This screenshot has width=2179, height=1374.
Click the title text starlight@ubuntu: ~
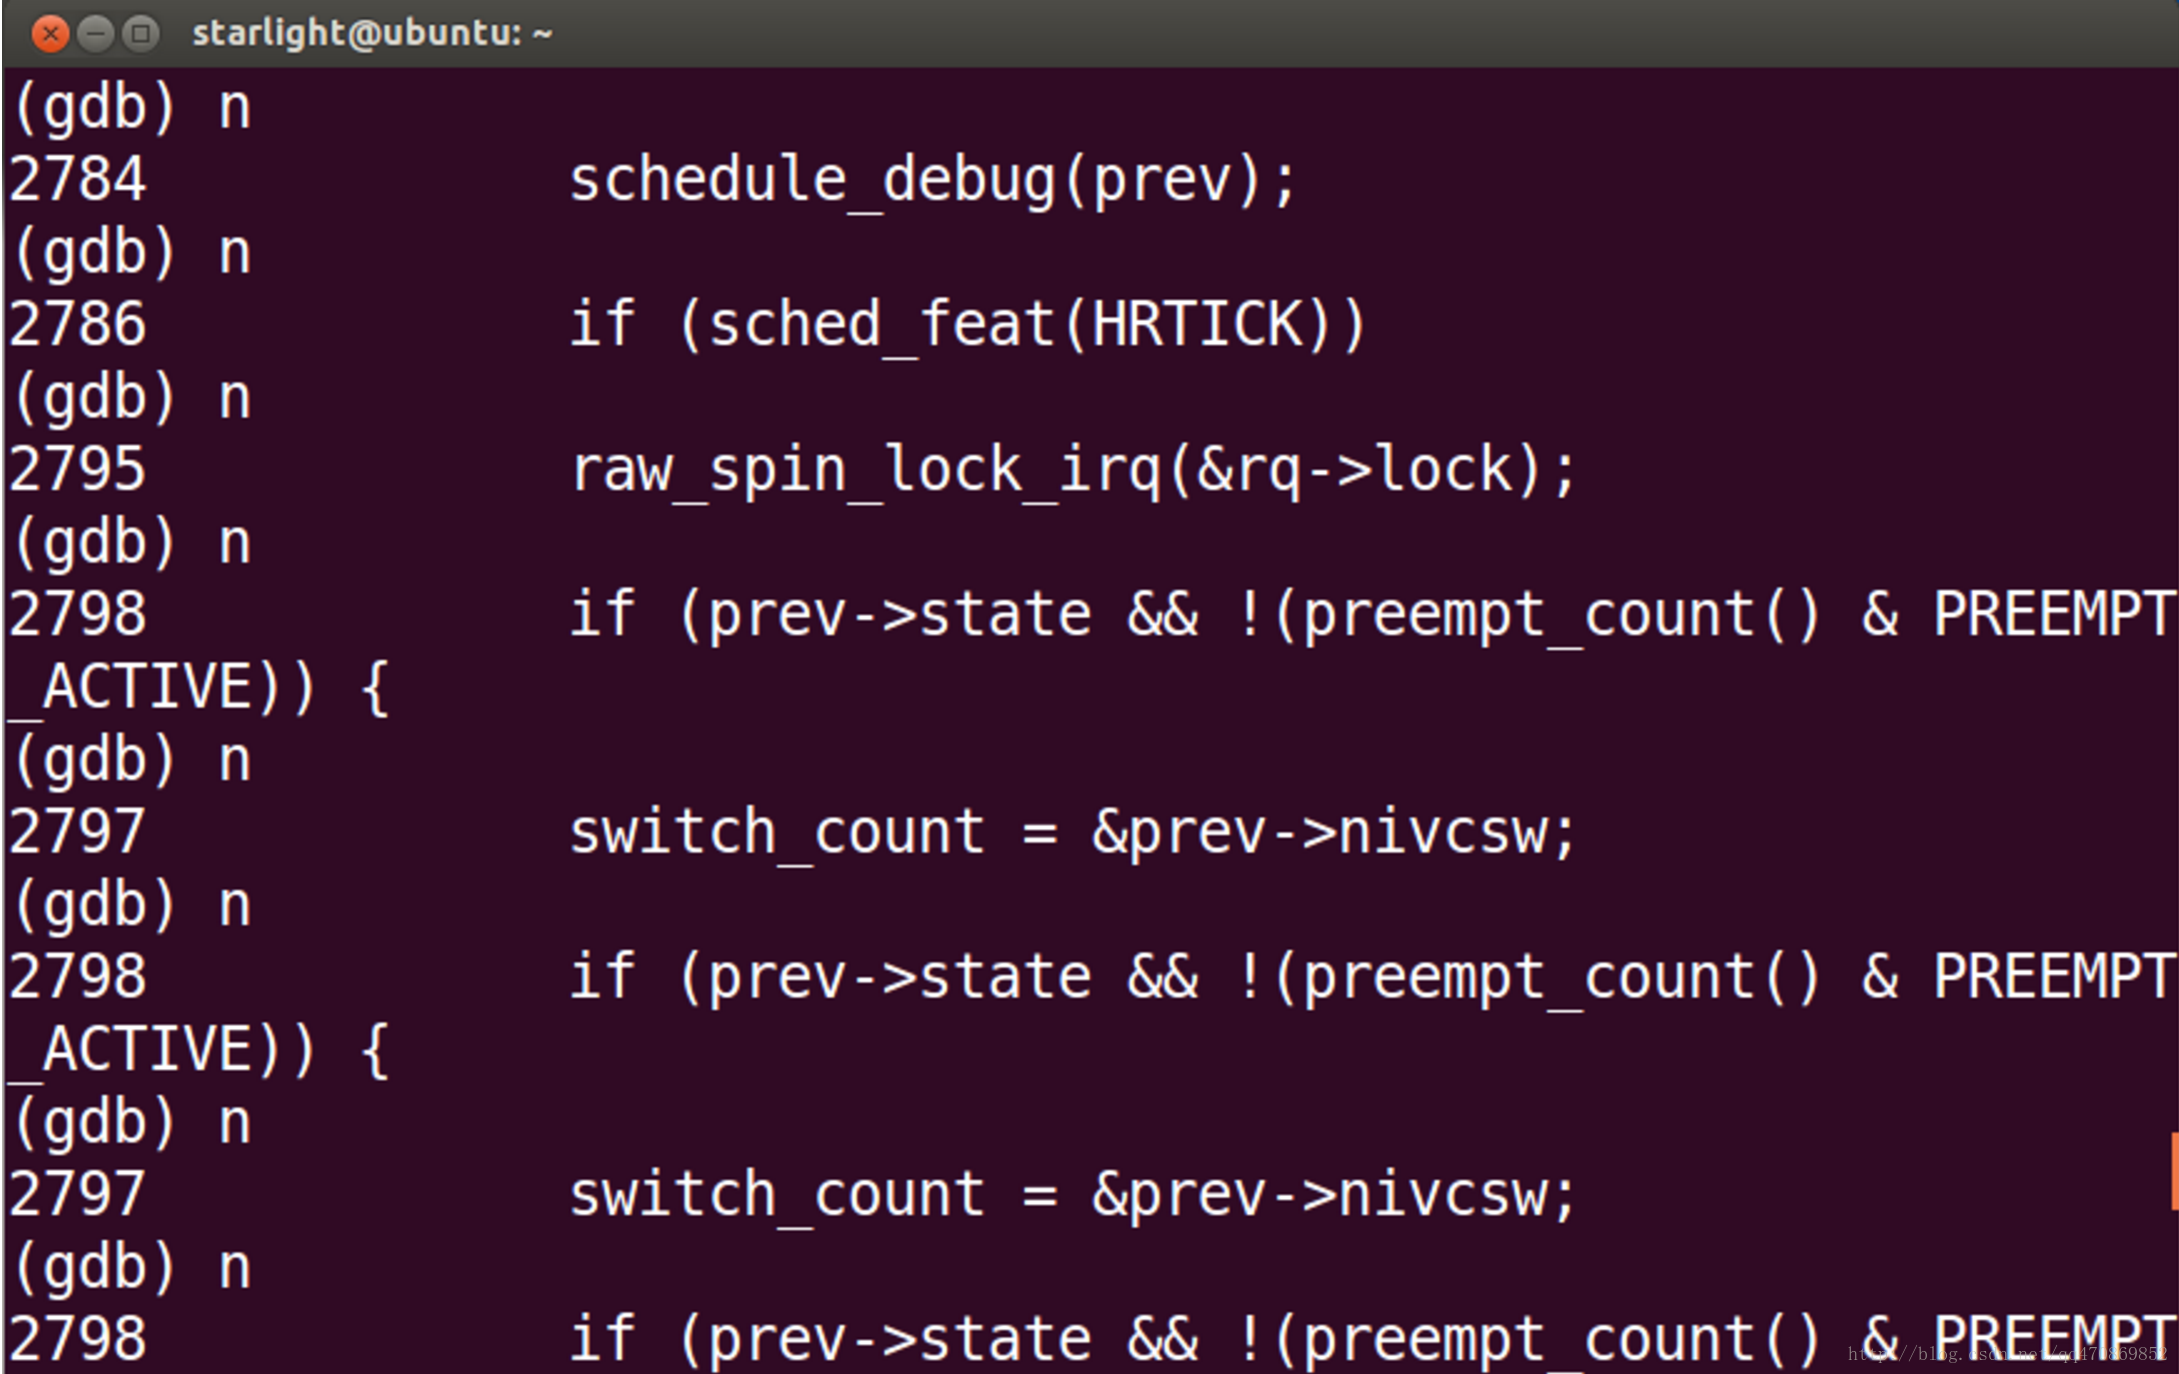(372, 34)
